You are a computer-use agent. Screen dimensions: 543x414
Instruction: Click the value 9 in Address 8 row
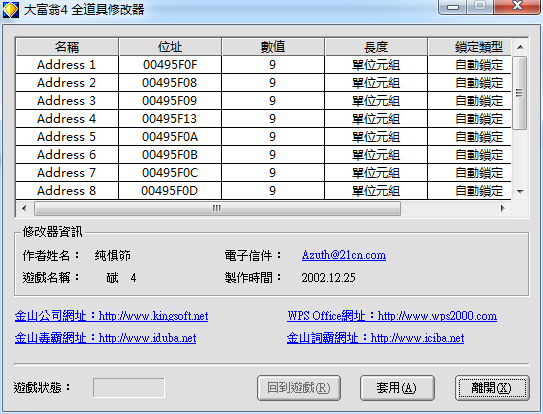[x=273, y=191]
